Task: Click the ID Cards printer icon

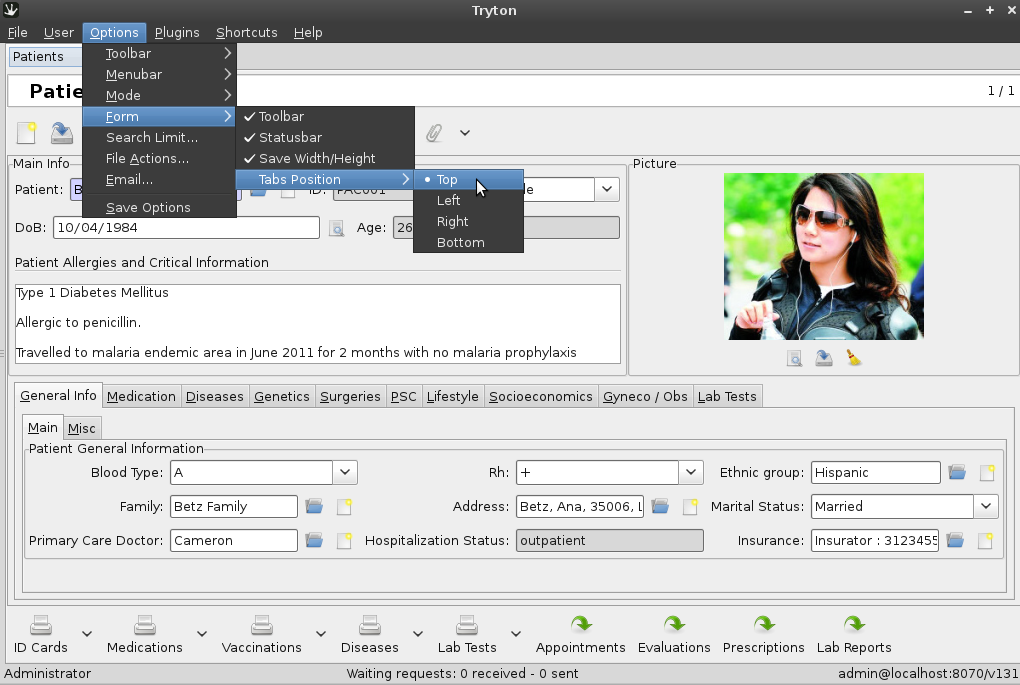Action: pos(41,625)
